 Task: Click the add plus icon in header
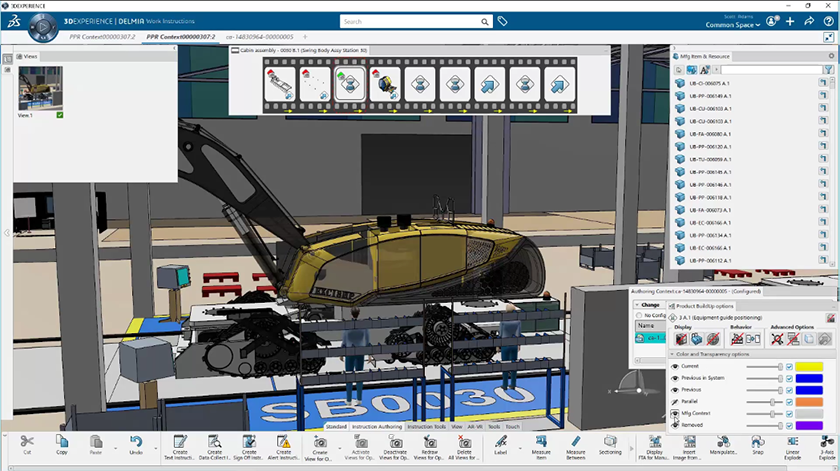pyautogui.click(x=790, y=21)
